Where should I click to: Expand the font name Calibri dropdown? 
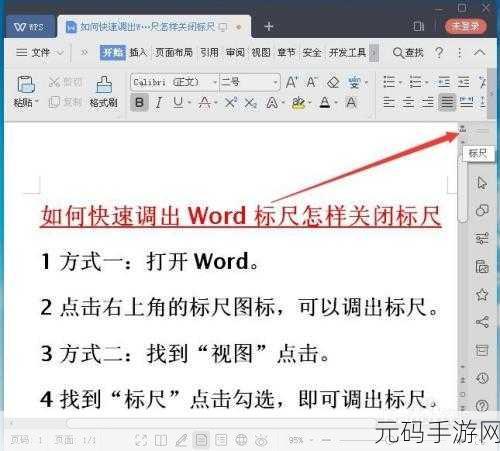point(215,82)
